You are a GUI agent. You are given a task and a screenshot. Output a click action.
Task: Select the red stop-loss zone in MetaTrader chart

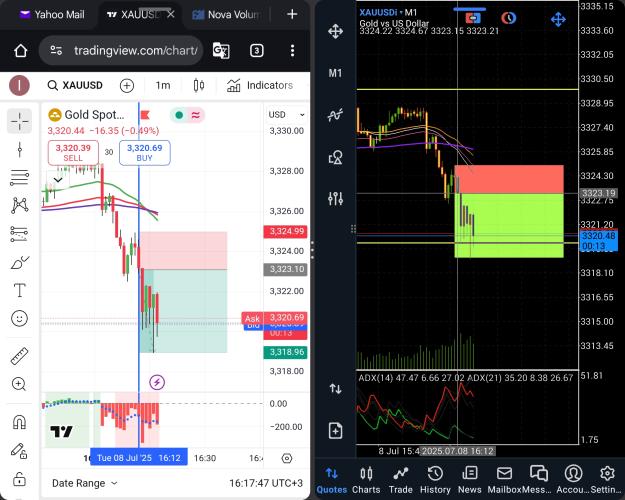(509, 179)
